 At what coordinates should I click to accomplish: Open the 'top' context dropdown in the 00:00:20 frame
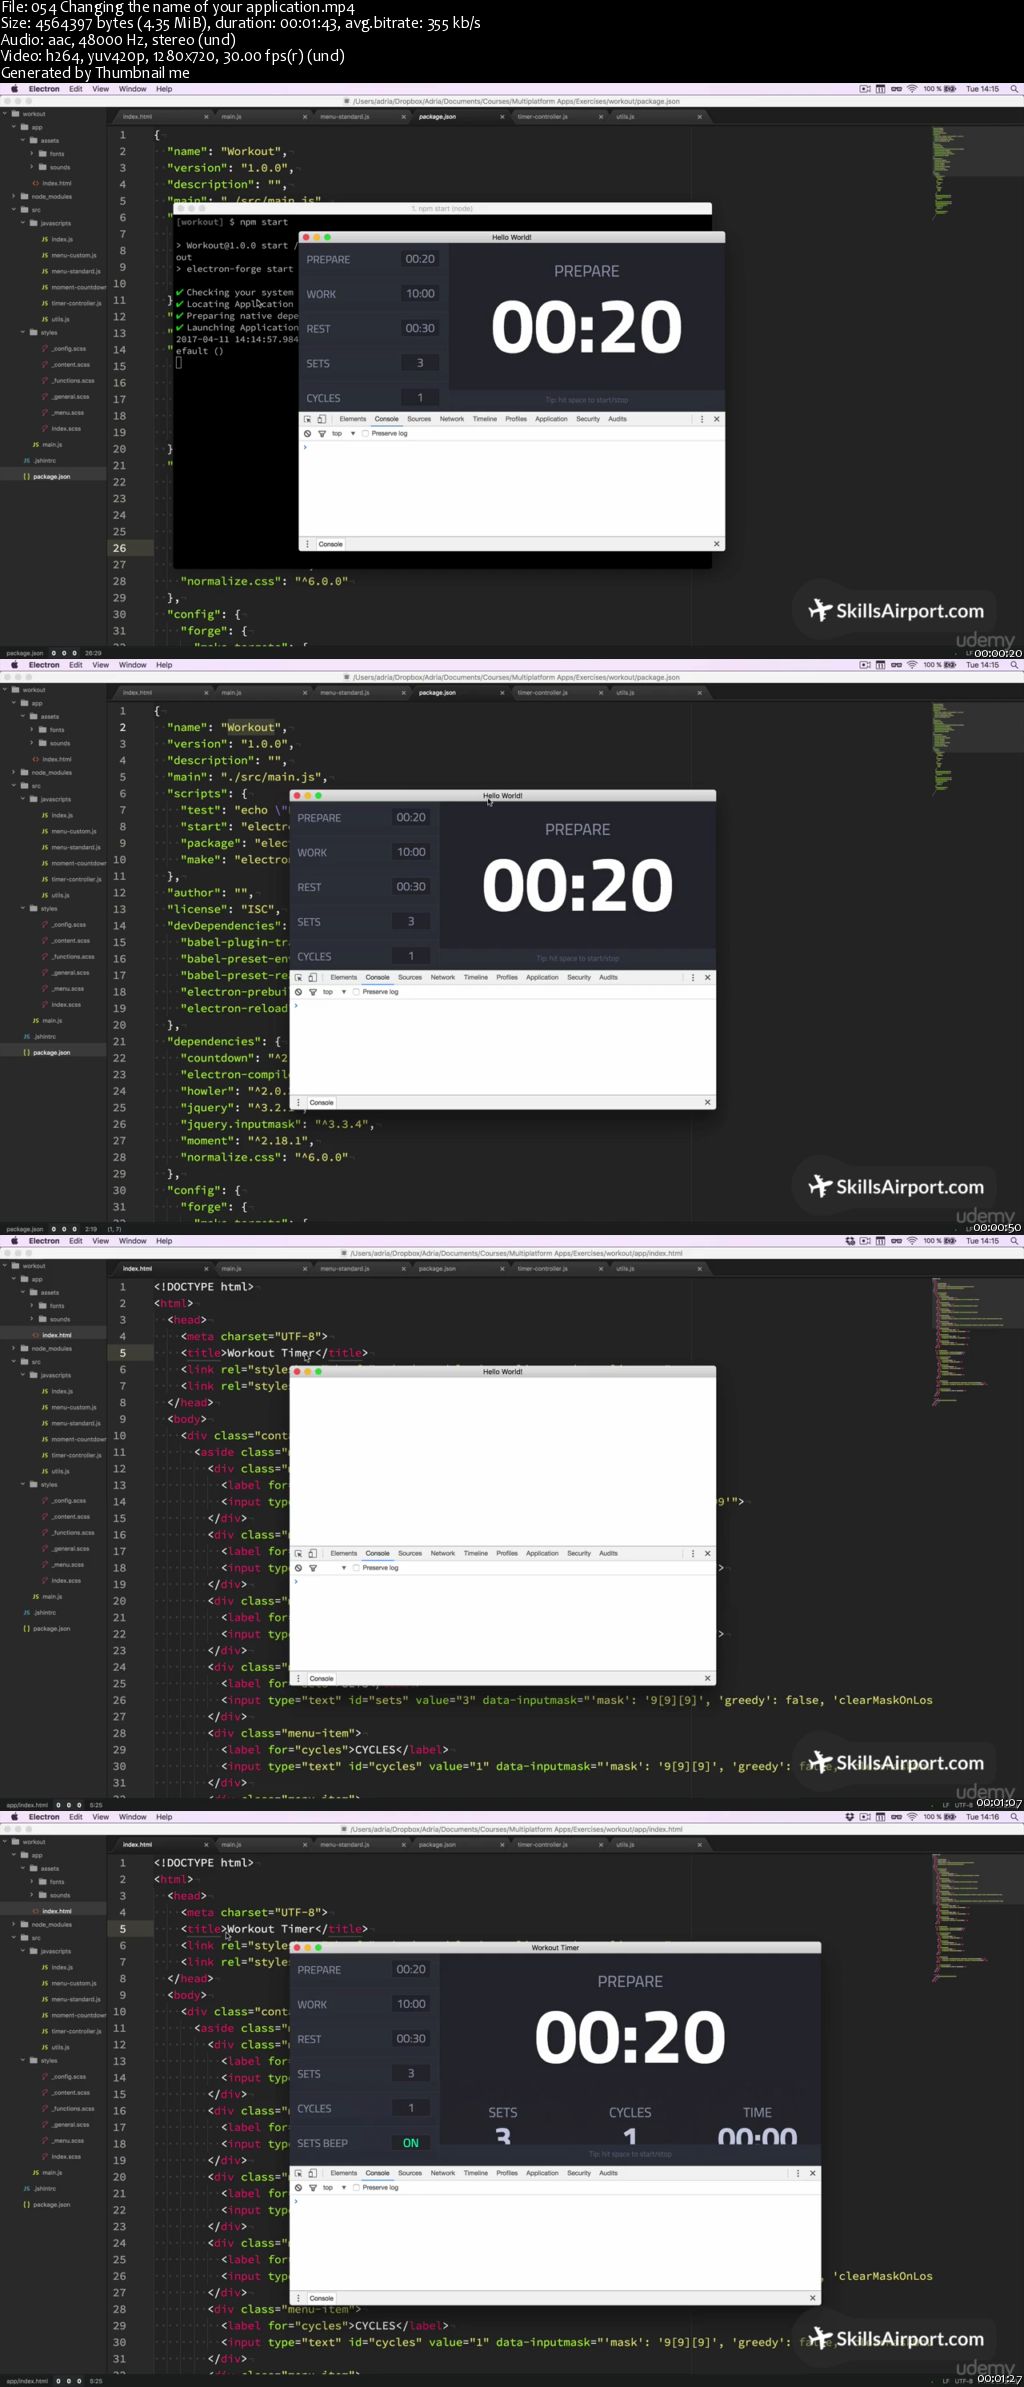pos(344,434)
